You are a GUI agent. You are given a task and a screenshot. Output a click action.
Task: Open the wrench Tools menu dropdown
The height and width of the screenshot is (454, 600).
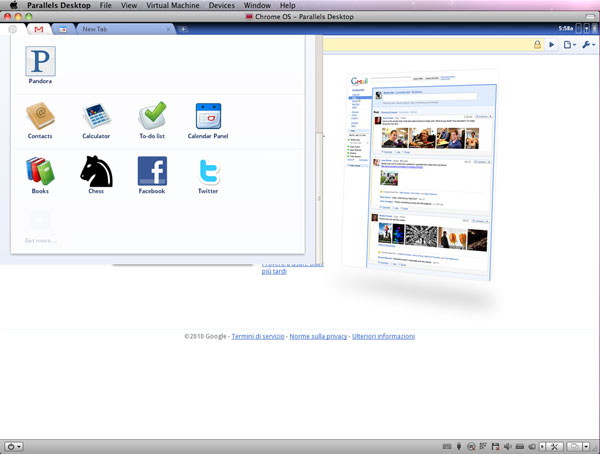pyautogui.click(x=588, y=45)
